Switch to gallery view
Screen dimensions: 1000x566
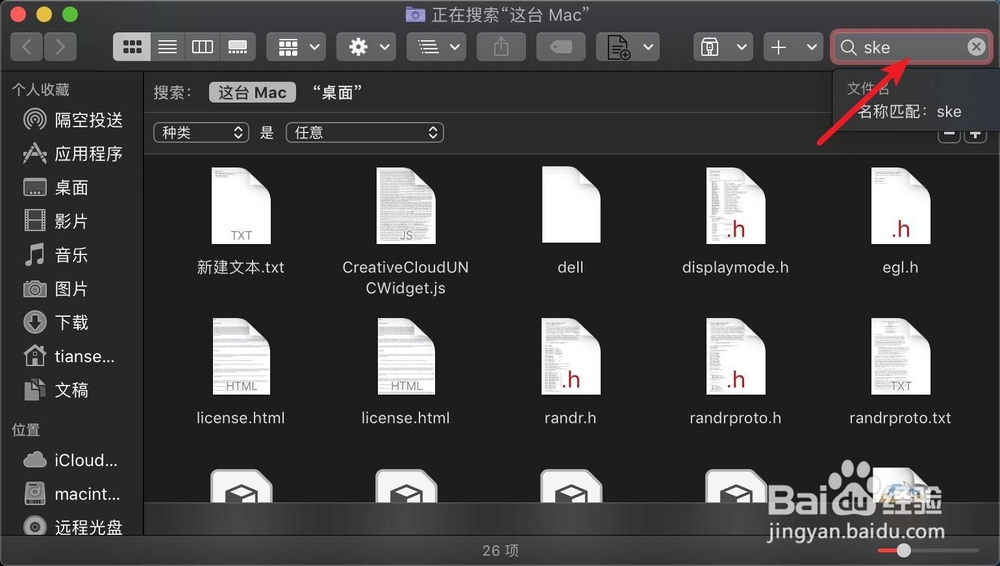pos(238,47)
